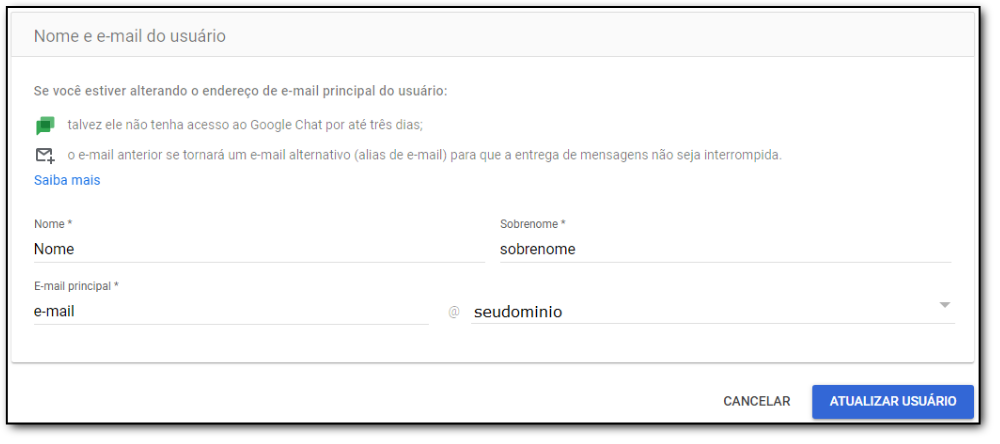Click the CANCELAR button
This screenshot has height=444, width=1000.
756,401
